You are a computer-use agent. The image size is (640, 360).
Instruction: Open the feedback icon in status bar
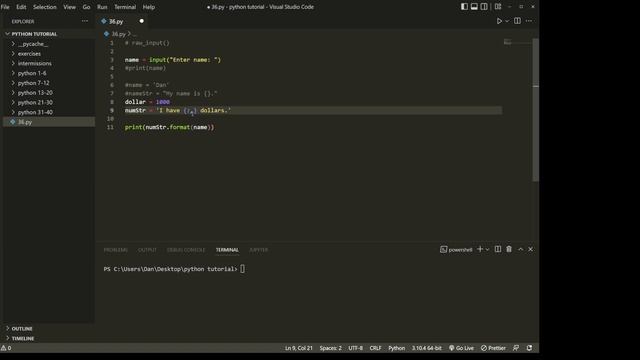(x=516, y=348)
